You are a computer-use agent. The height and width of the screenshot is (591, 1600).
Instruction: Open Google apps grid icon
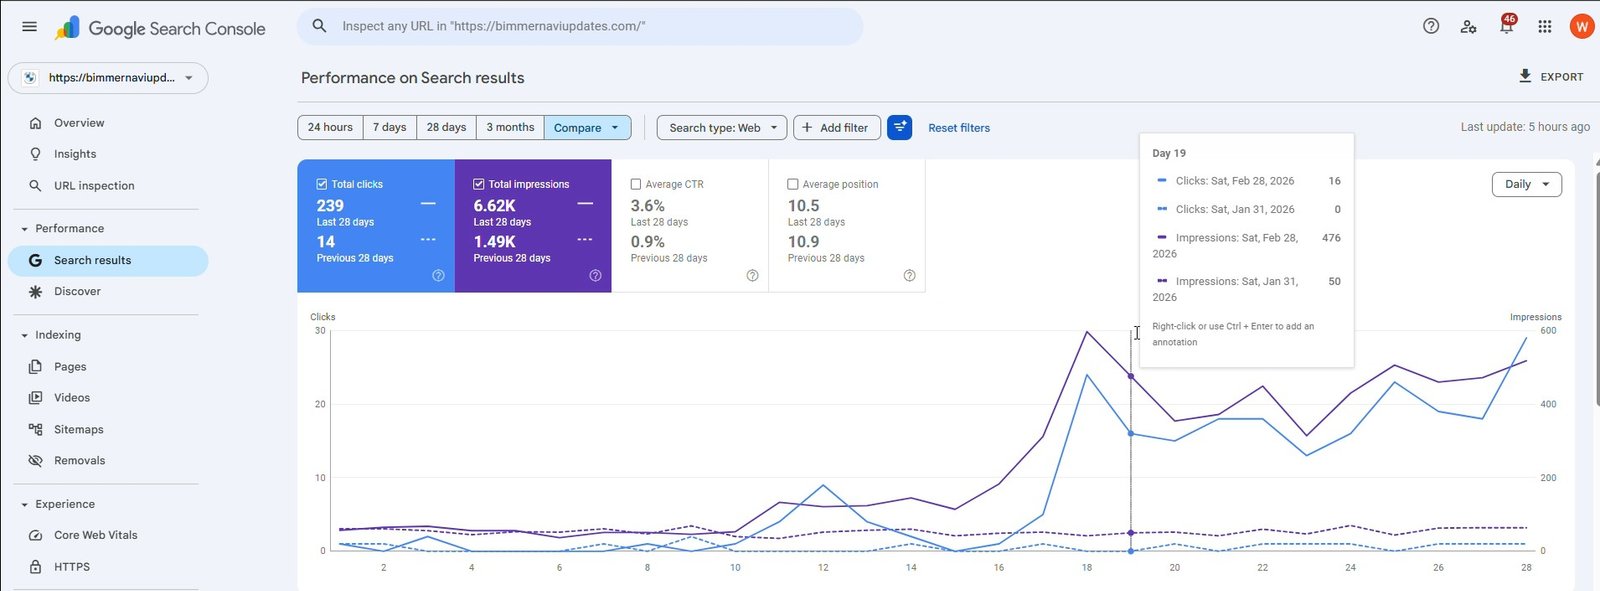pyautogui.click(x=1545, y=26)
